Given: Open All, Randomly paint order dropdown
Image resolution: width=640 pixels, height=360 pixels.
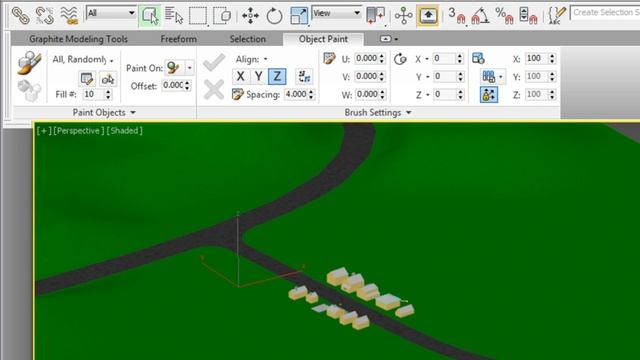Looking at the screenshot, I should [x=82, y=60].
